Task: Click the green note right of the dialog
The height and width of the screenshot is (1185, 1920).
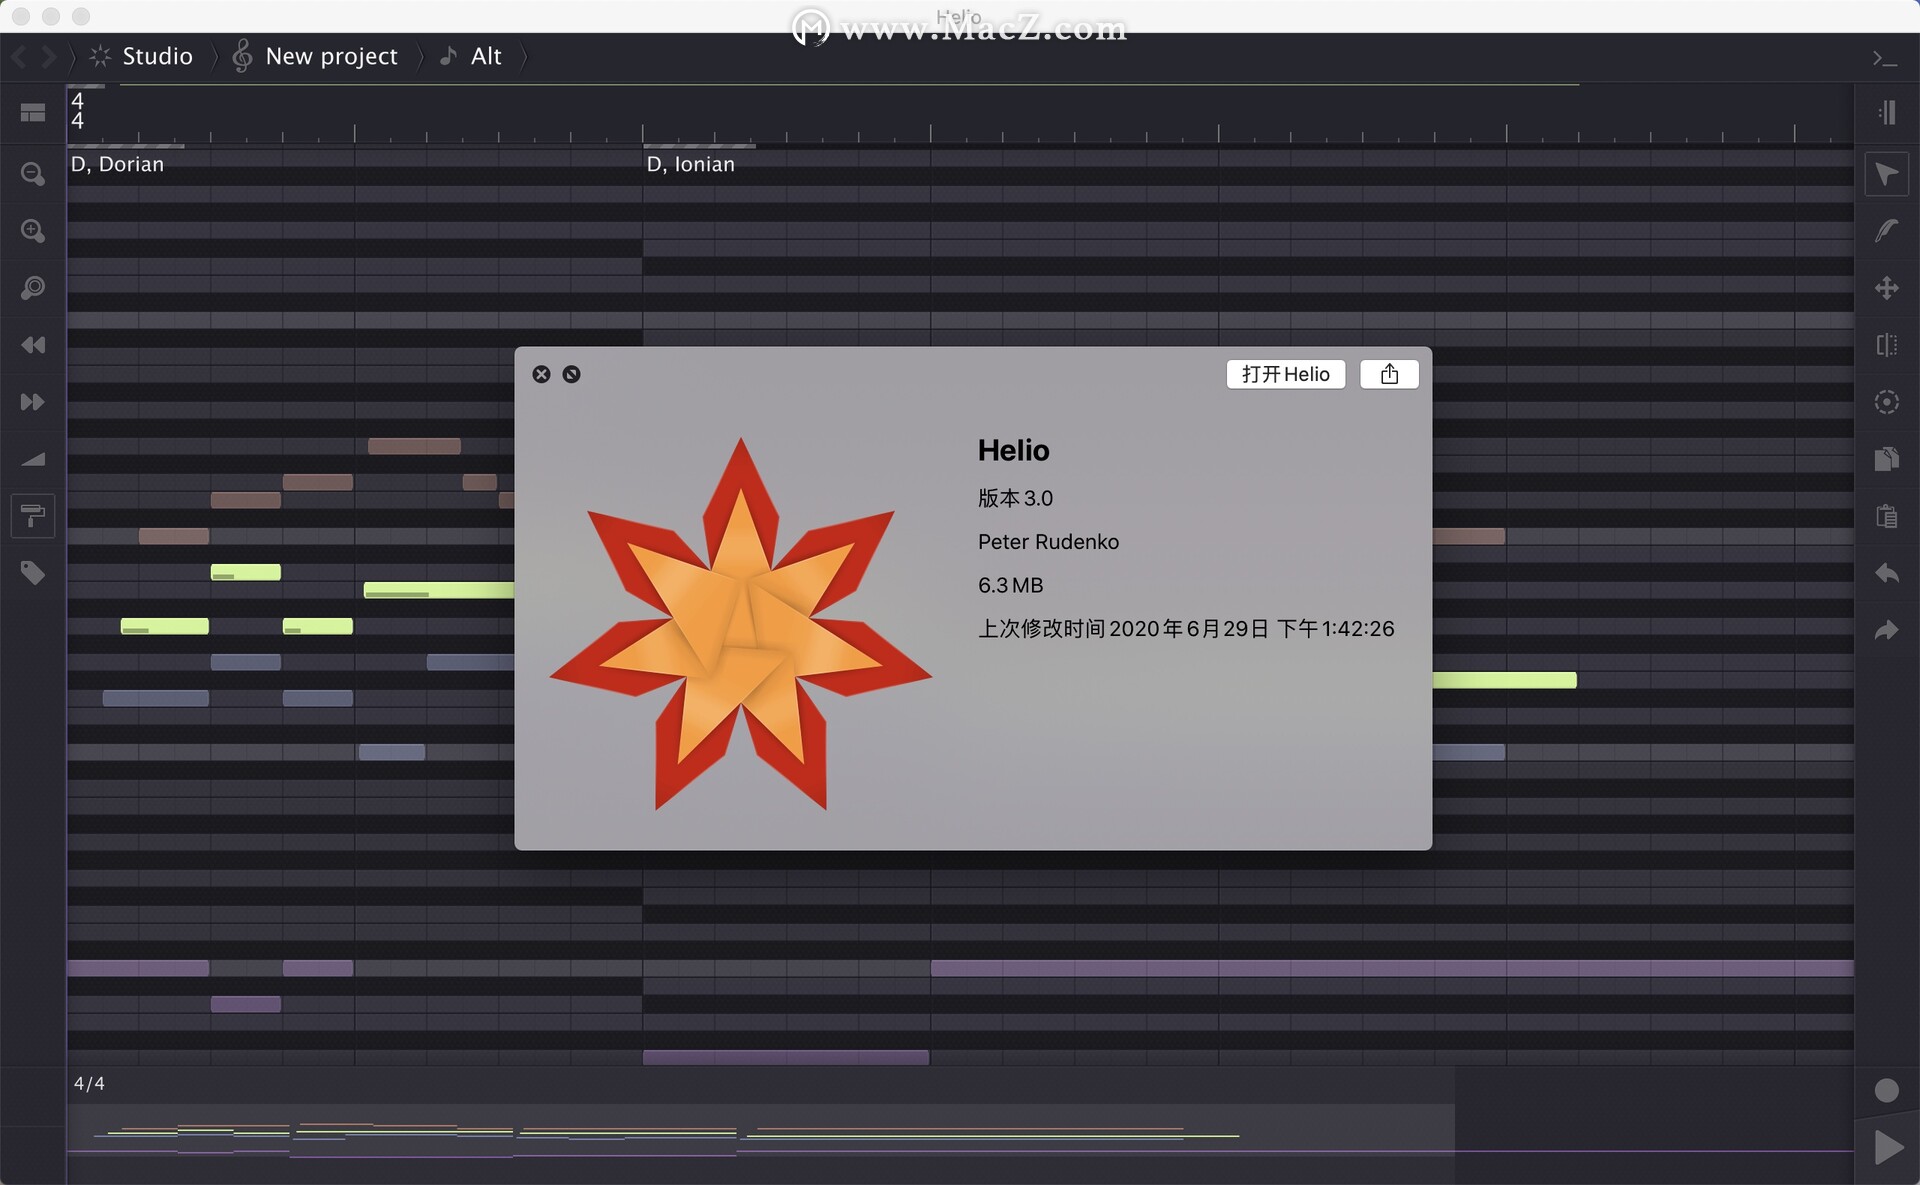Action: coord(1504,680)
